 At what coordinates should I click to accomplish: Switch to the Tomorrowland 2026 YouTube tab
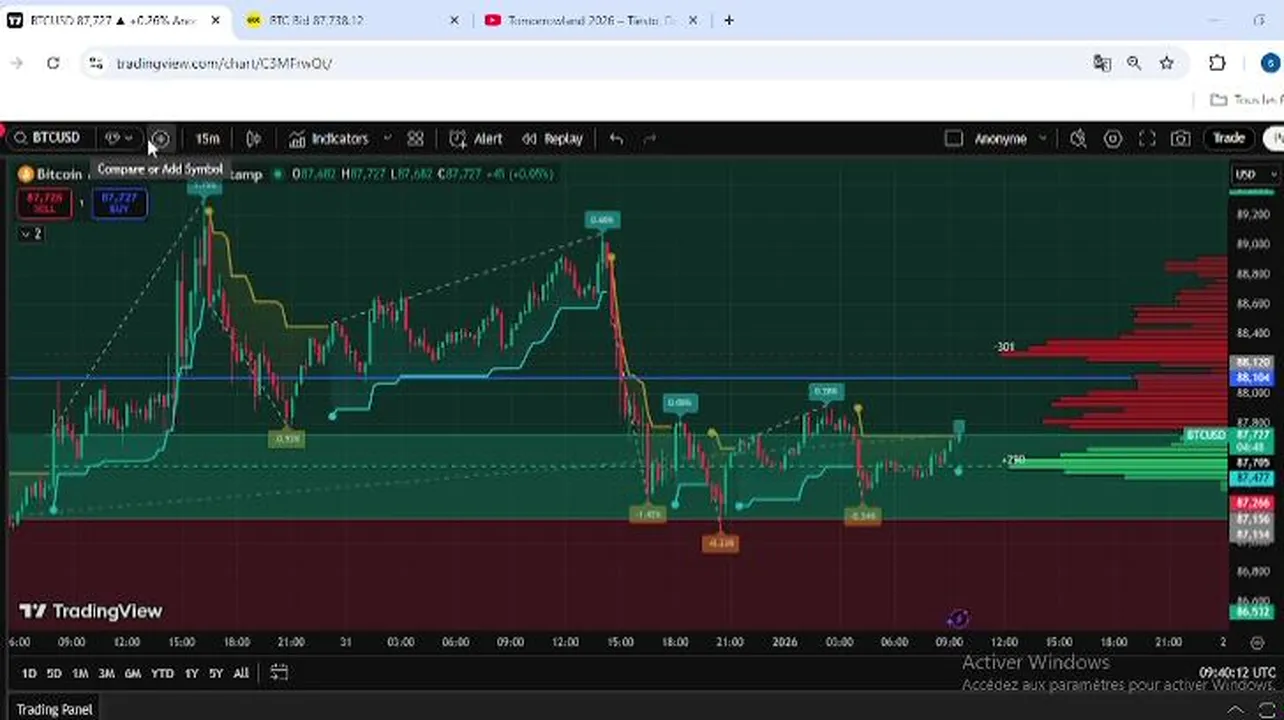coord(590,20)
